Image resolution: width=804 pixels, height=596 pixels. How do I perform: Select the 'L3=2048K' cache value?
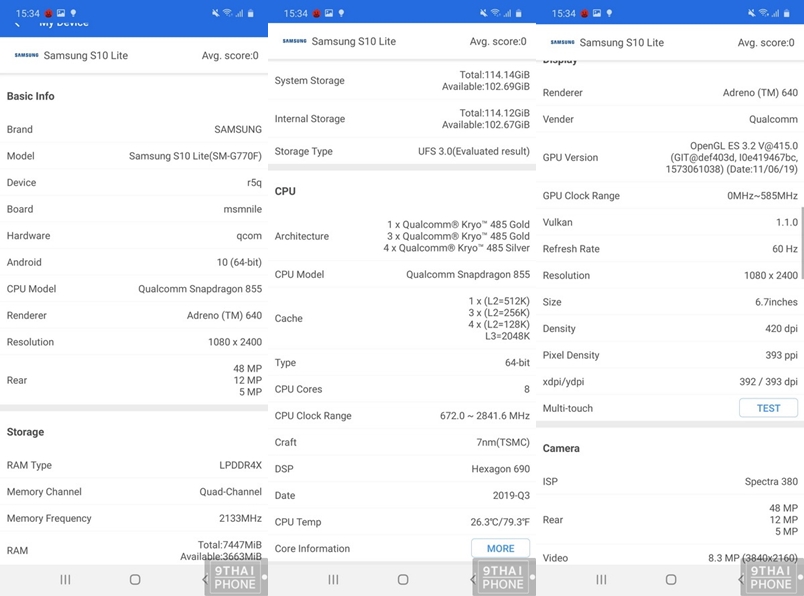pos(507,336)
